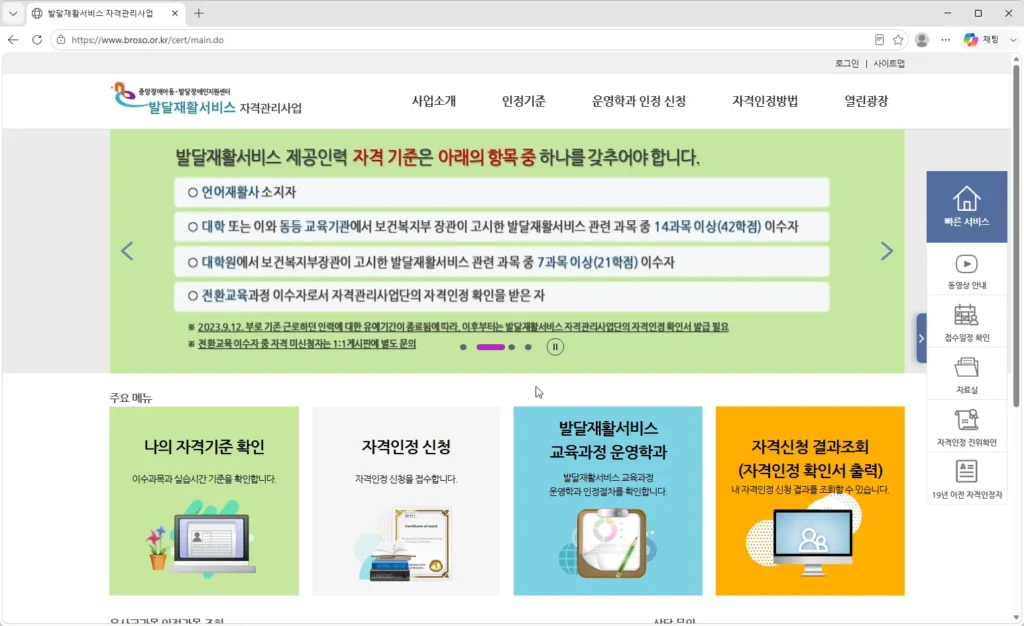The width and height of the screenshot is (1024, 626).
Task: Expand the Copilot sidebar dropdown arrow
Action: (x=1013, y=40)
